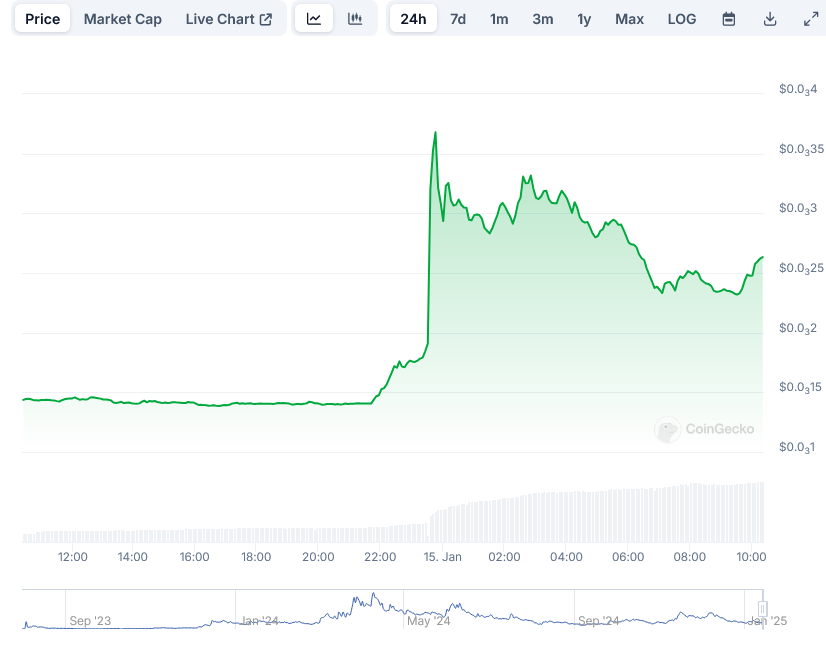Image resolution: width=826 pixels, height=647 pixels.
Task: Download the chart data
Action: tap(770, 19)
